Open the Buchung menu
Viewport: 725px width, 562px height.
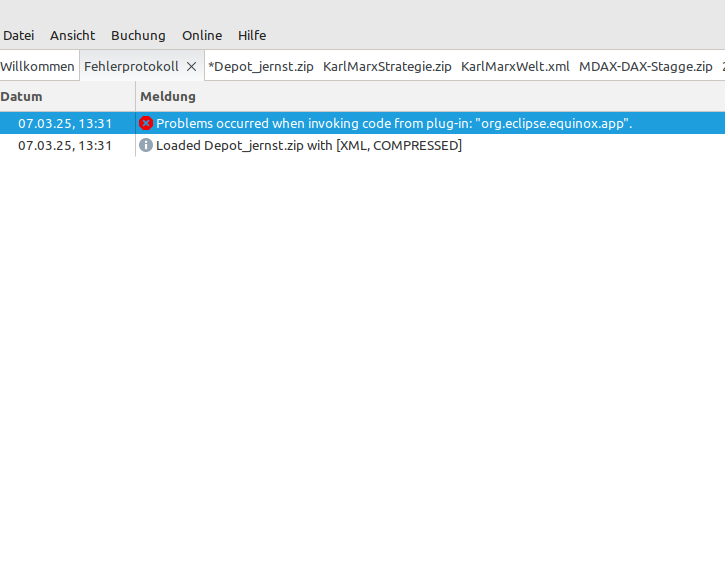point(138,35)
